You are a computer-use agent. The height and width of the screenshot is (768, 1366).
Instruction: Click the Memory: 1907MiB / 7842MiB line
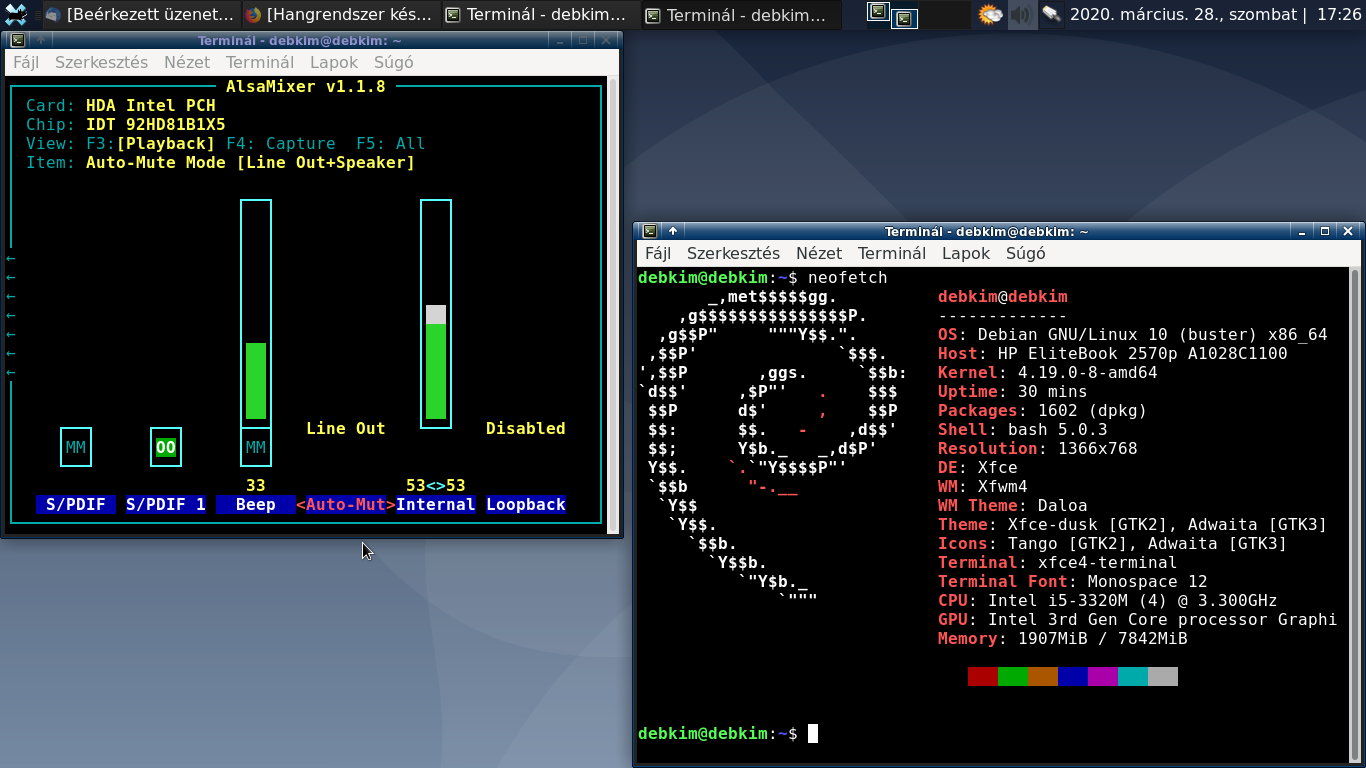click(x=1063, y=638)
